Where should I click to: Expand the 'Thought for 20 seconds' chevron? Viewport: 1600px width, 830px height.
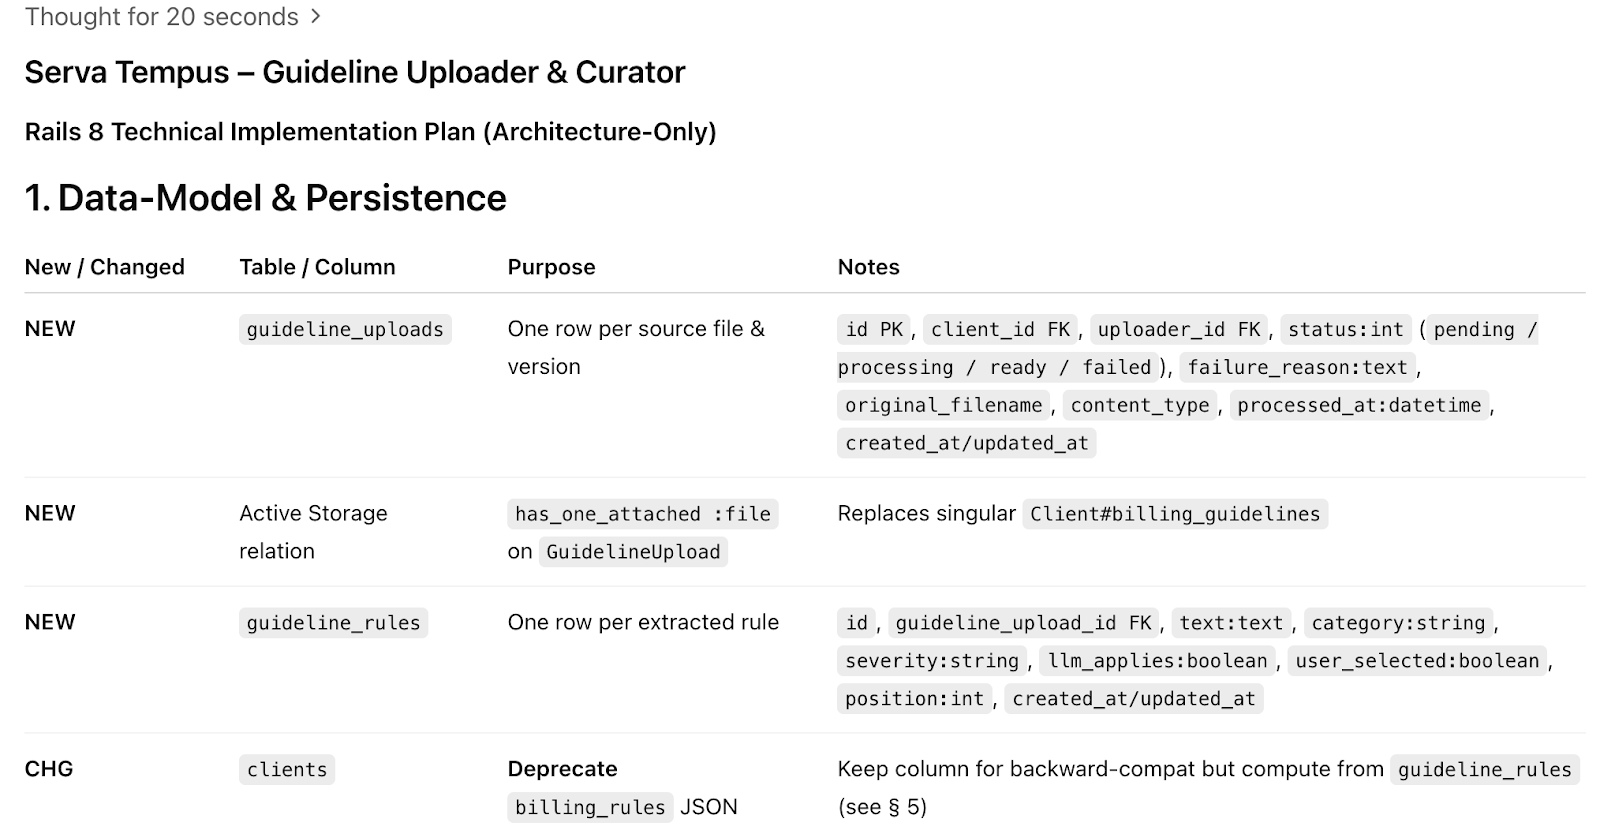(316, 17)
